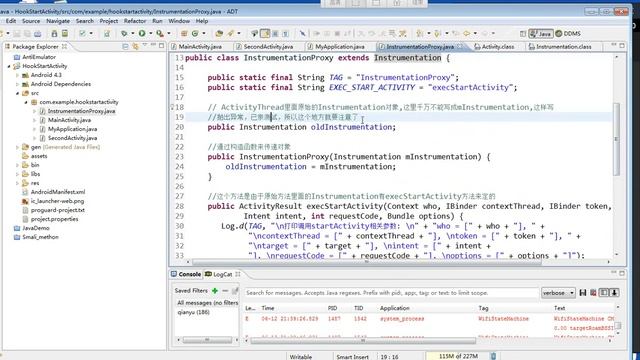Open the Run button dropdown arrow
Image resolution: width=640 pixels, height=360 pixels.
tap(151, 33)
